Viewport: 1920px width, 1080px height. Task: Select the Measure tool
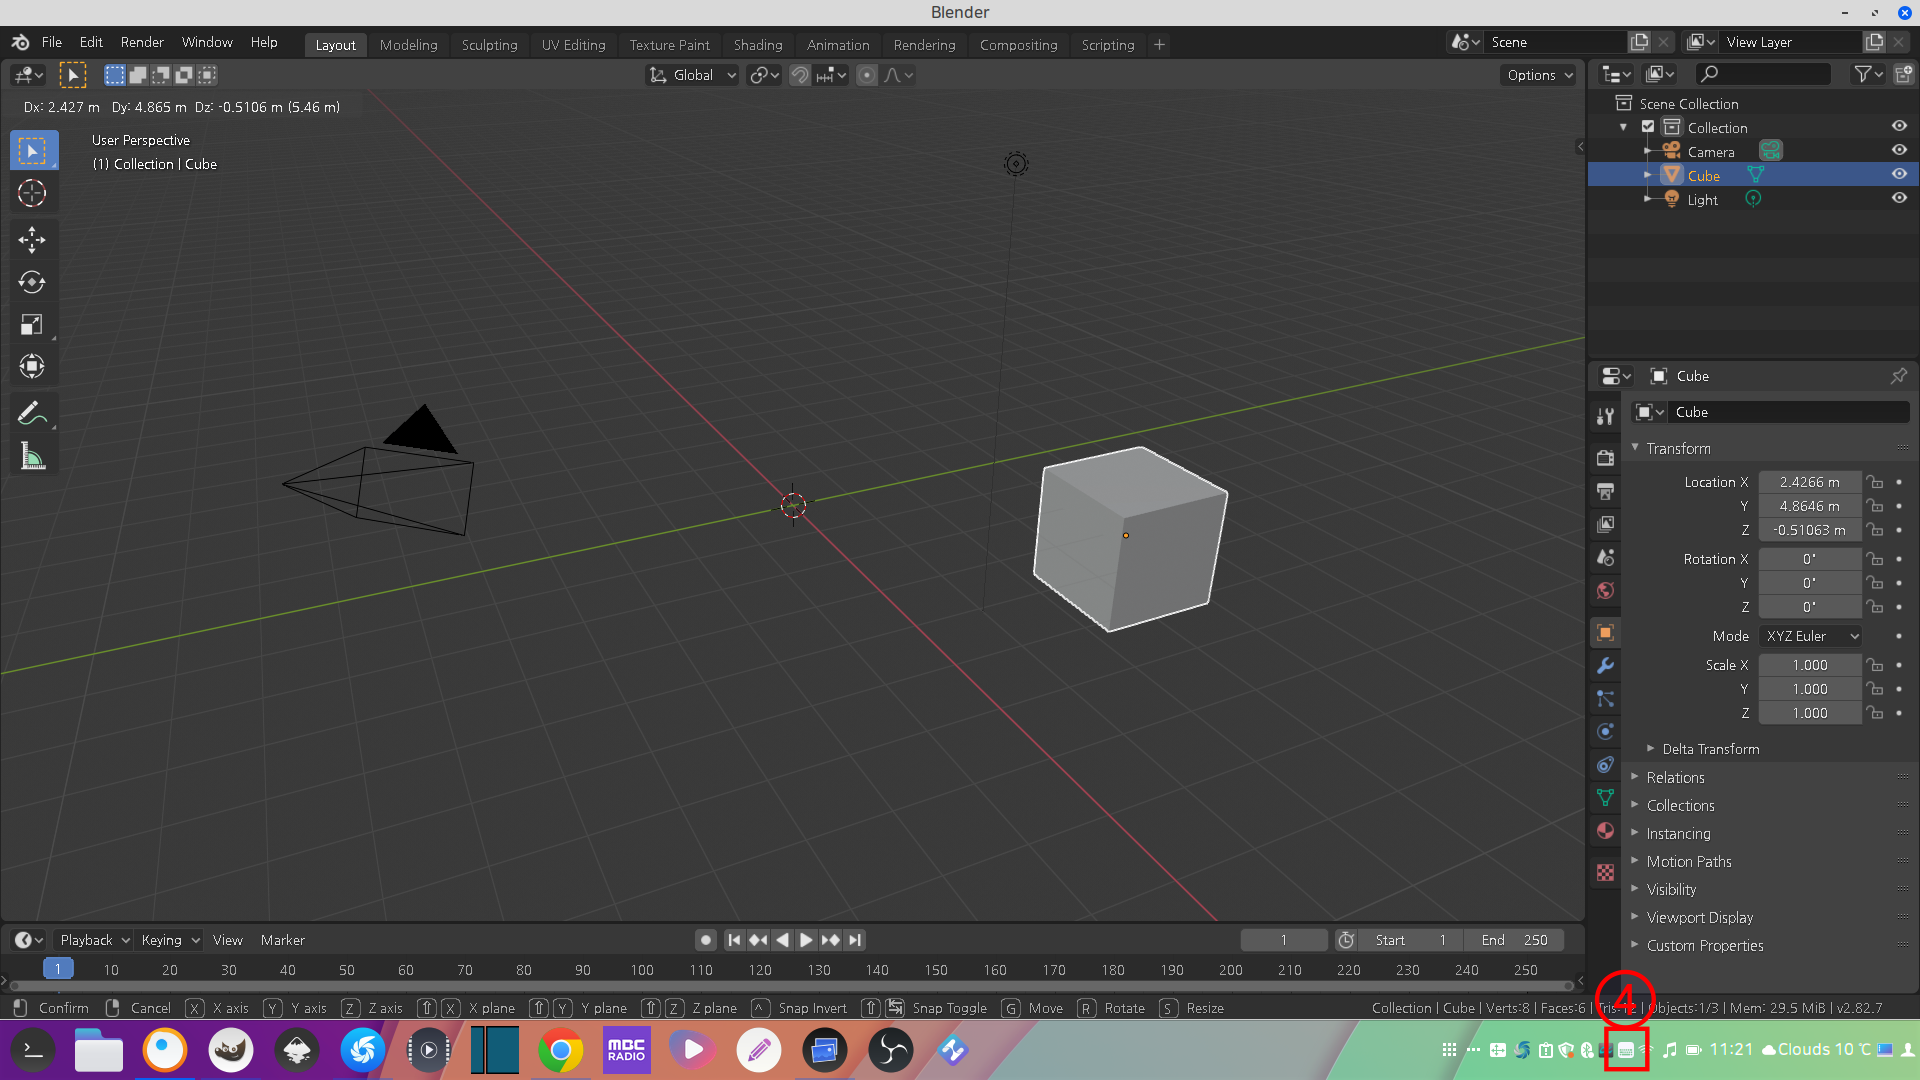pyautogui.click(x=32, y=457)
